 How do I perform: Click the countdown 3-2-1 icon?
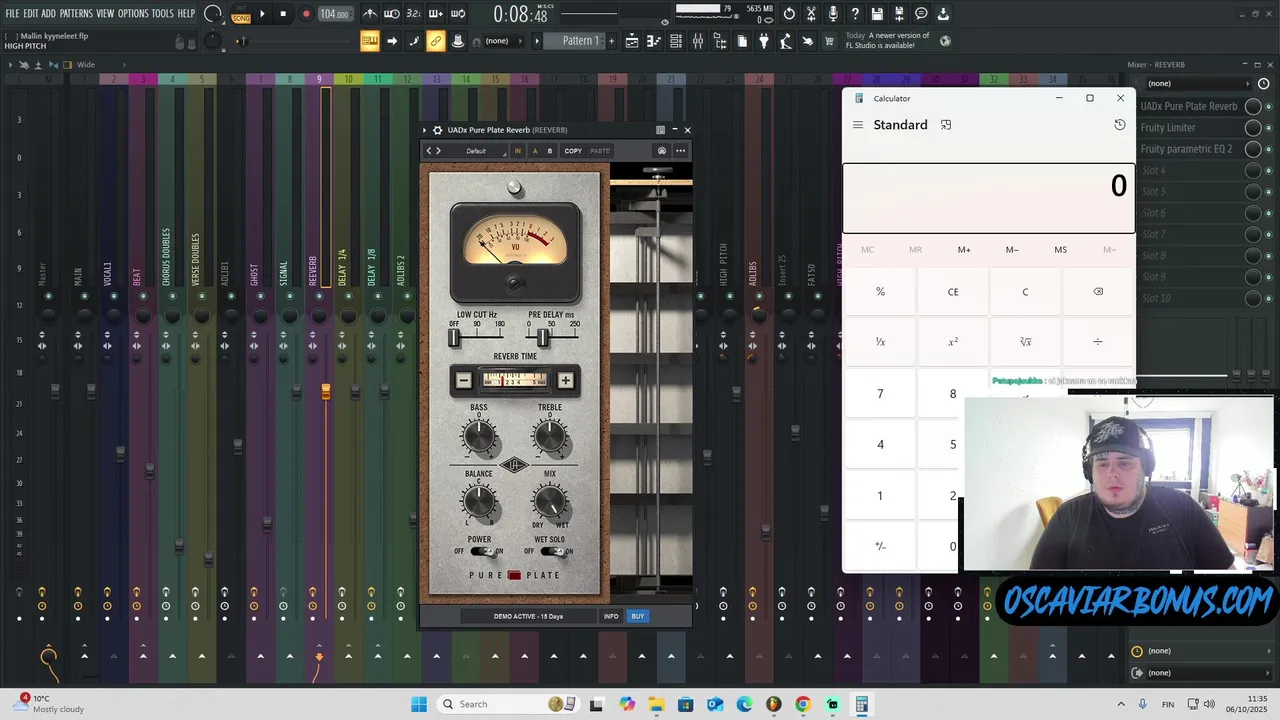pyautogui.click(x=413, y=14)
